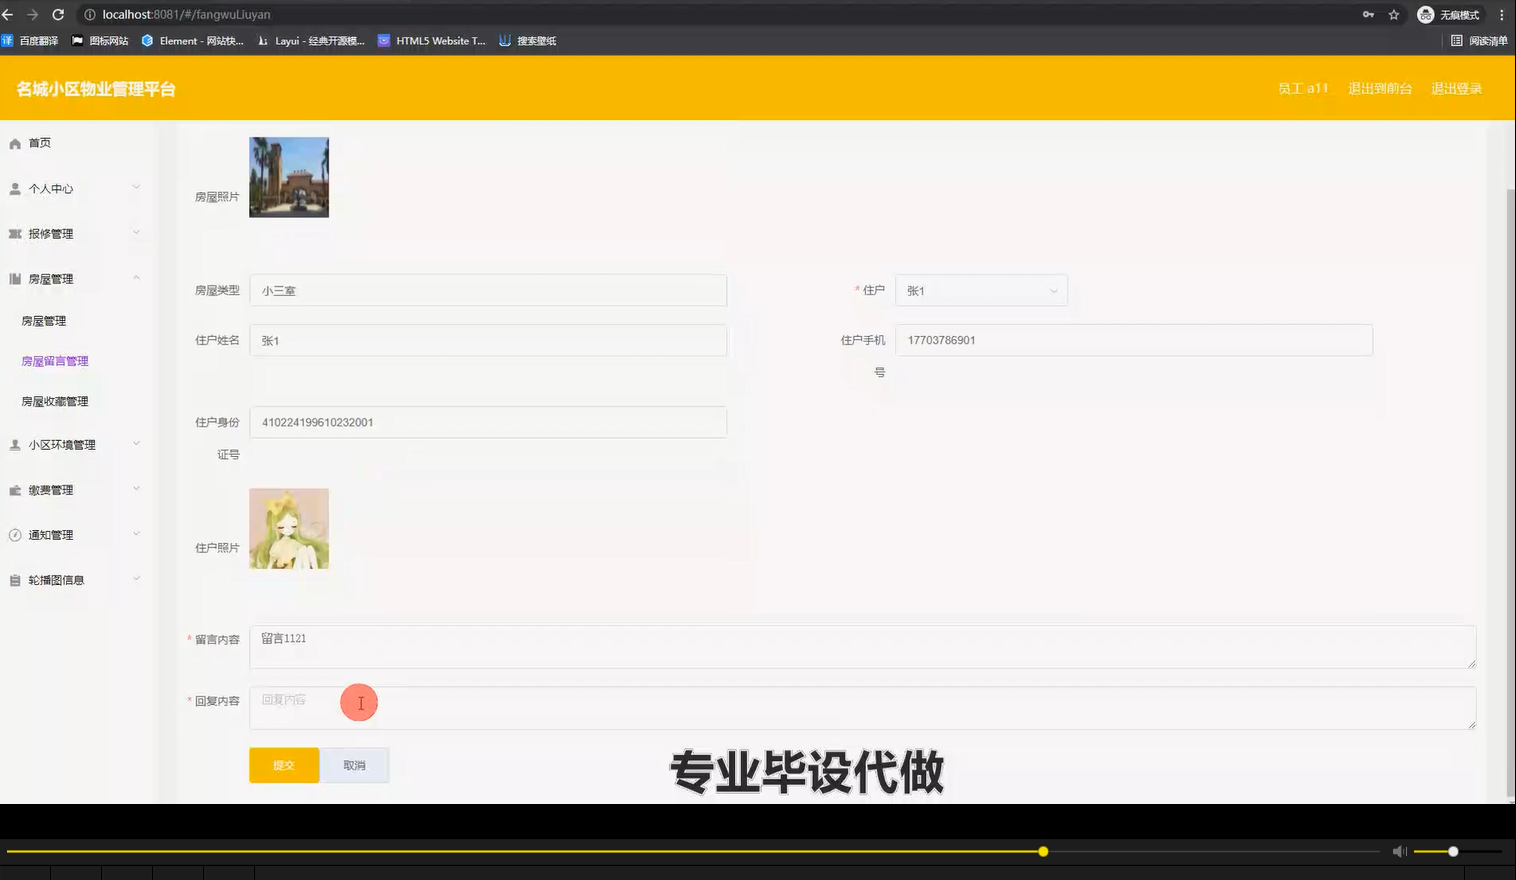This screenshot has height=880, width=1516.
Task: Select the 轮播图信息 sidebar icon
Action: [14, 579]
